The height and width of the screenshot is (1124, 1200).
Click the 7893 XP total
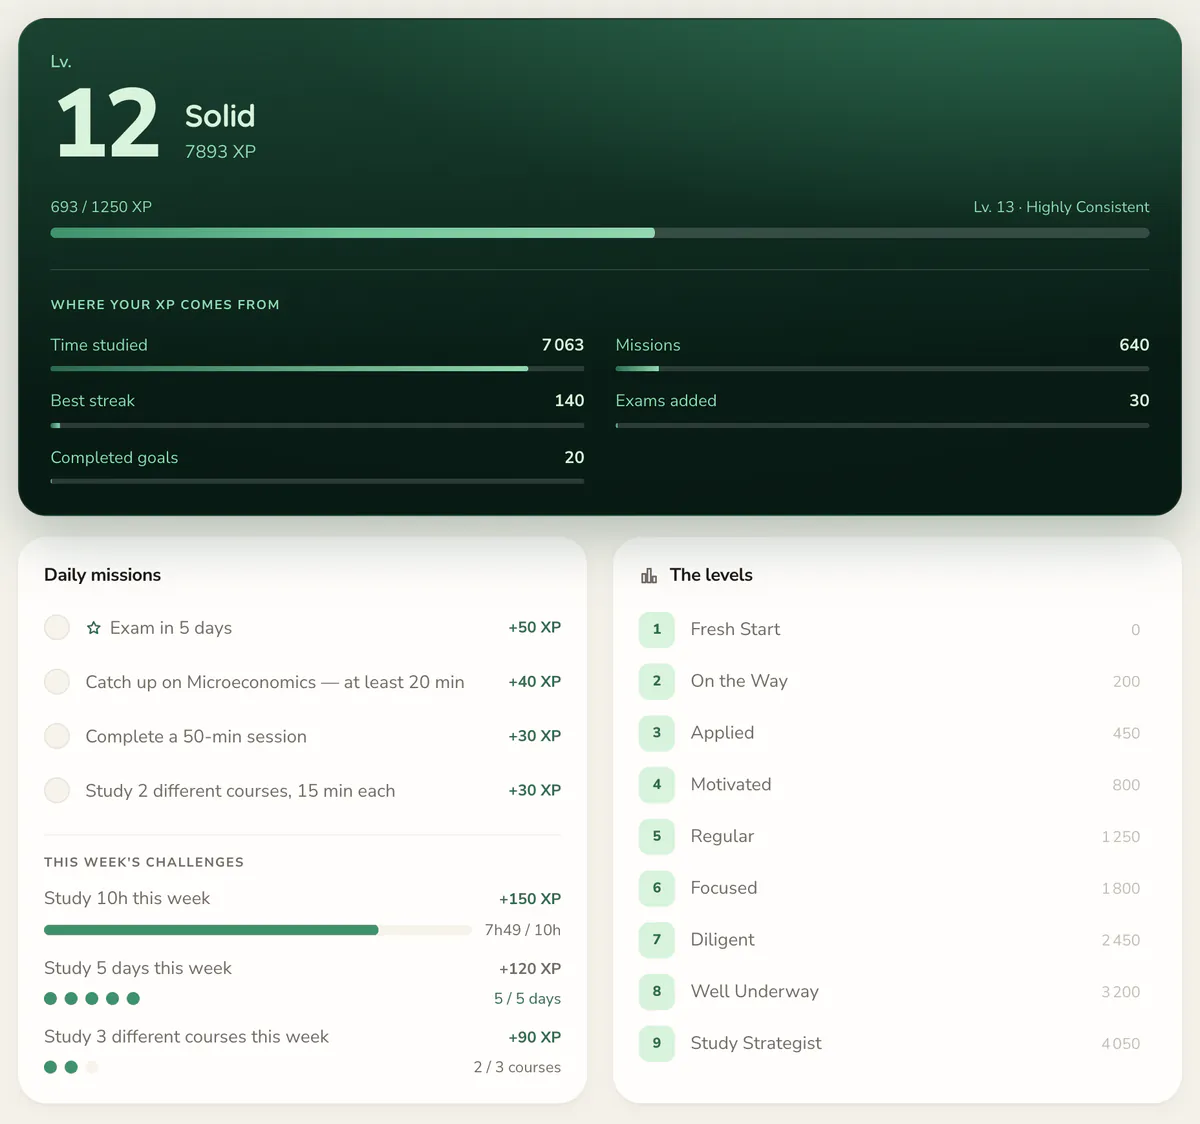pos(220,152)
